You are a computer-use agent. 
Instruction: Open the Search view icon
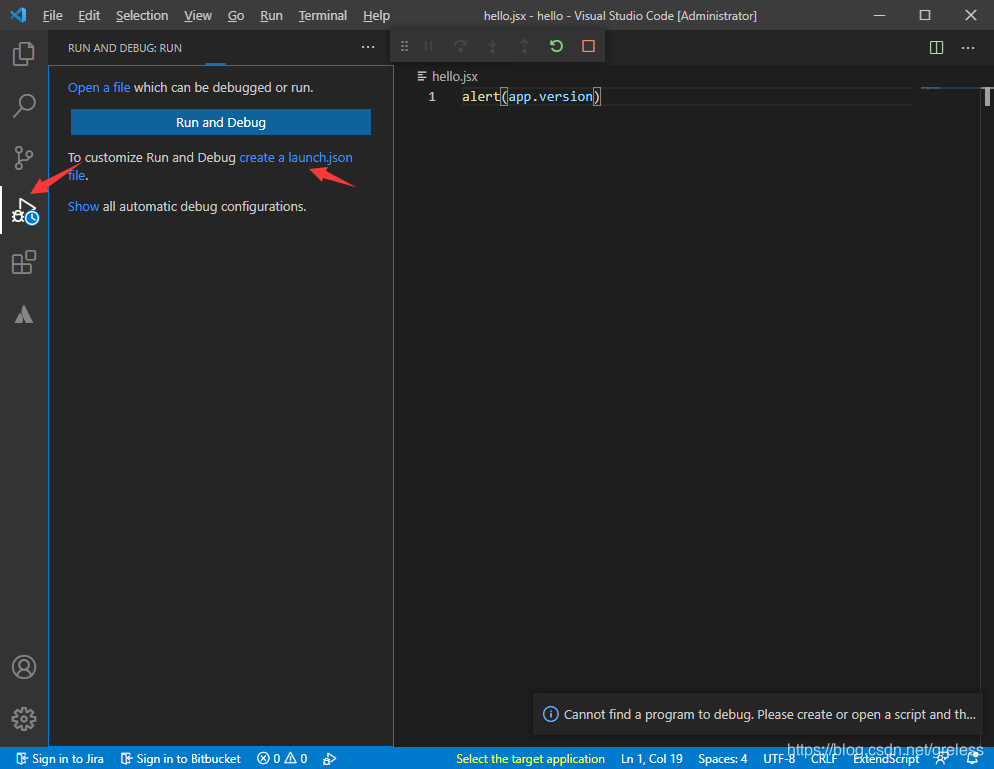click(23, 105)
